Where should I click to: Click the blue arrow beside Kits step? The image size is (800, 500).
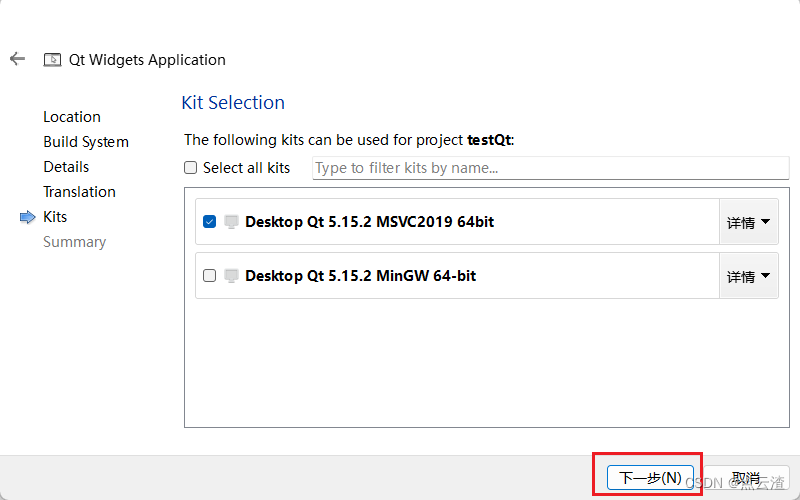tap(27, 217)
